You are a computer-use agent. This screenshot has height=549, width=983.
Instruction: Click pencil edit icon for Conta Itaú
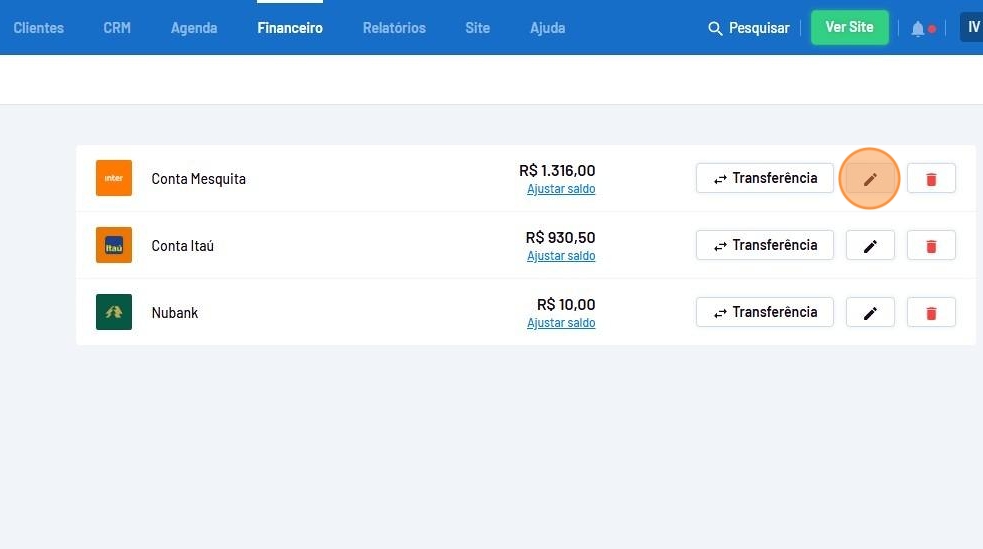click(x=870, y=246)
